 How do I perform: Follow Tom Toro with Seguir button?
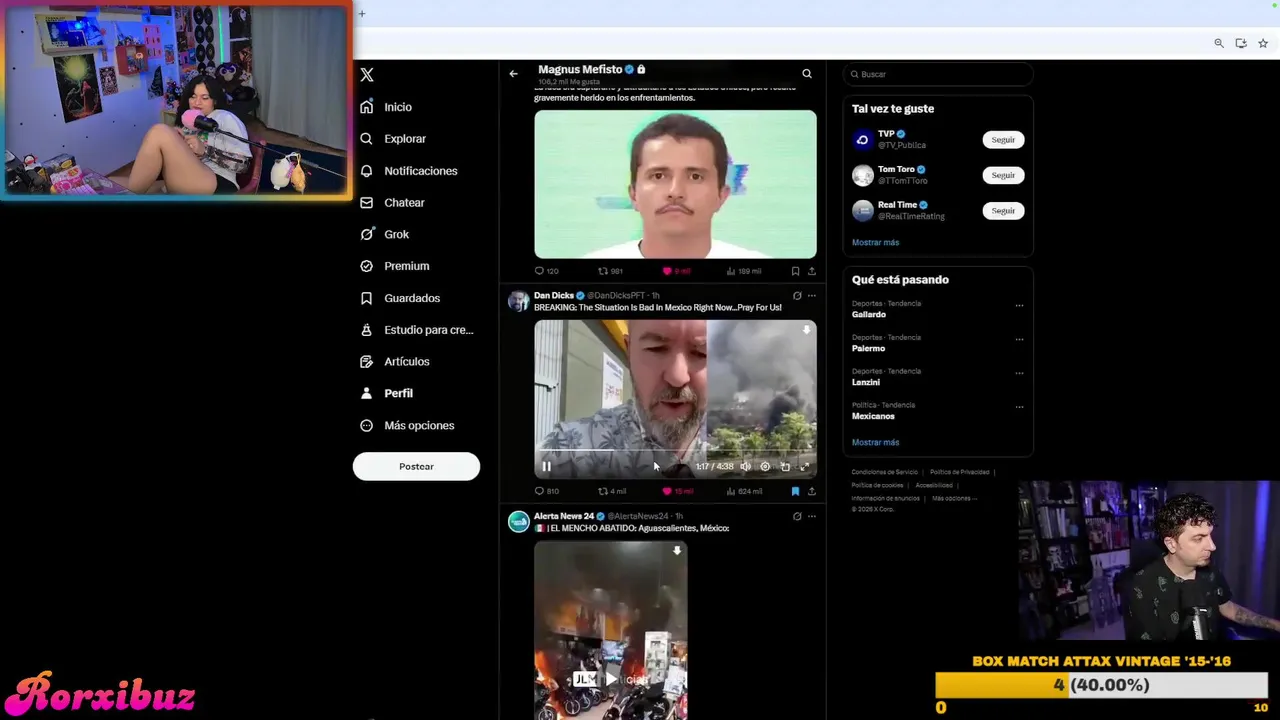(1003, 175)
